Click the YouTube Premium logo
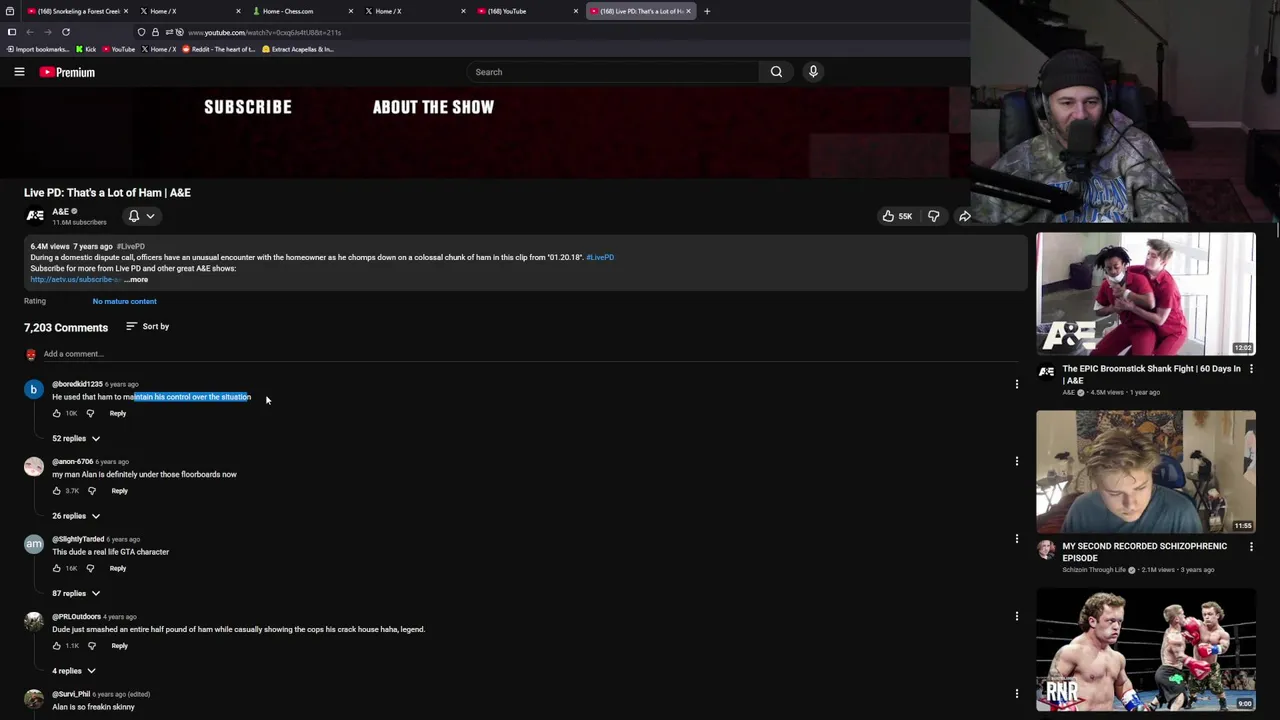The width and height of the screenshot is (1280, 720). (67, 72)
